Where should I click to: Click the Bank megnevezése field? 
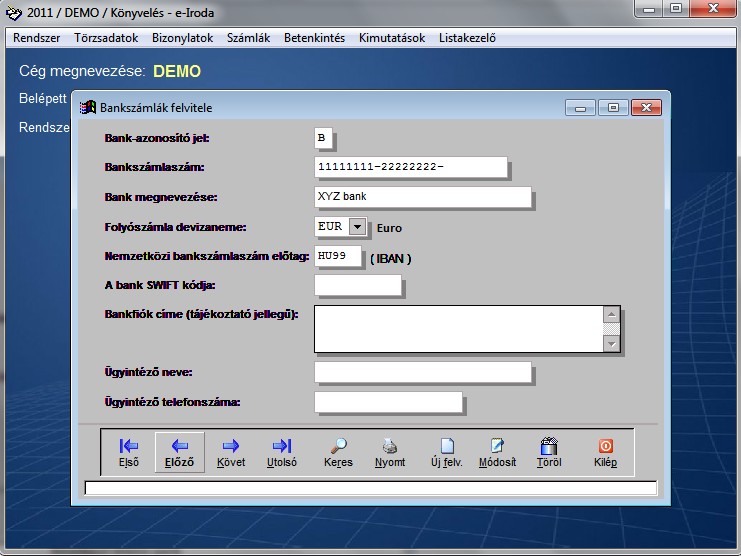(422, 197)
